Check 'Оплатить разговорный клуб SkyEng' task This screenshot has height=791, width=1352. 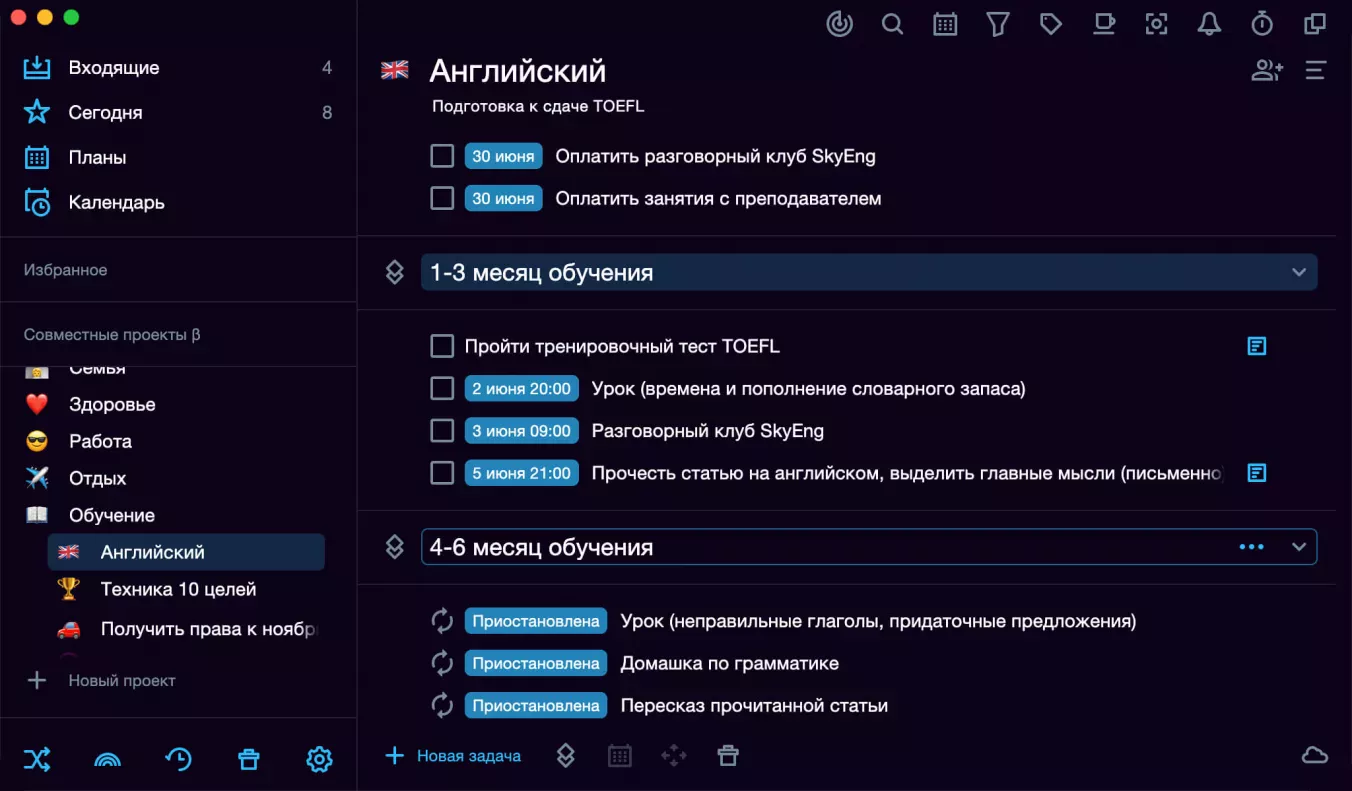pyautogui.click(x=442, y=156)
